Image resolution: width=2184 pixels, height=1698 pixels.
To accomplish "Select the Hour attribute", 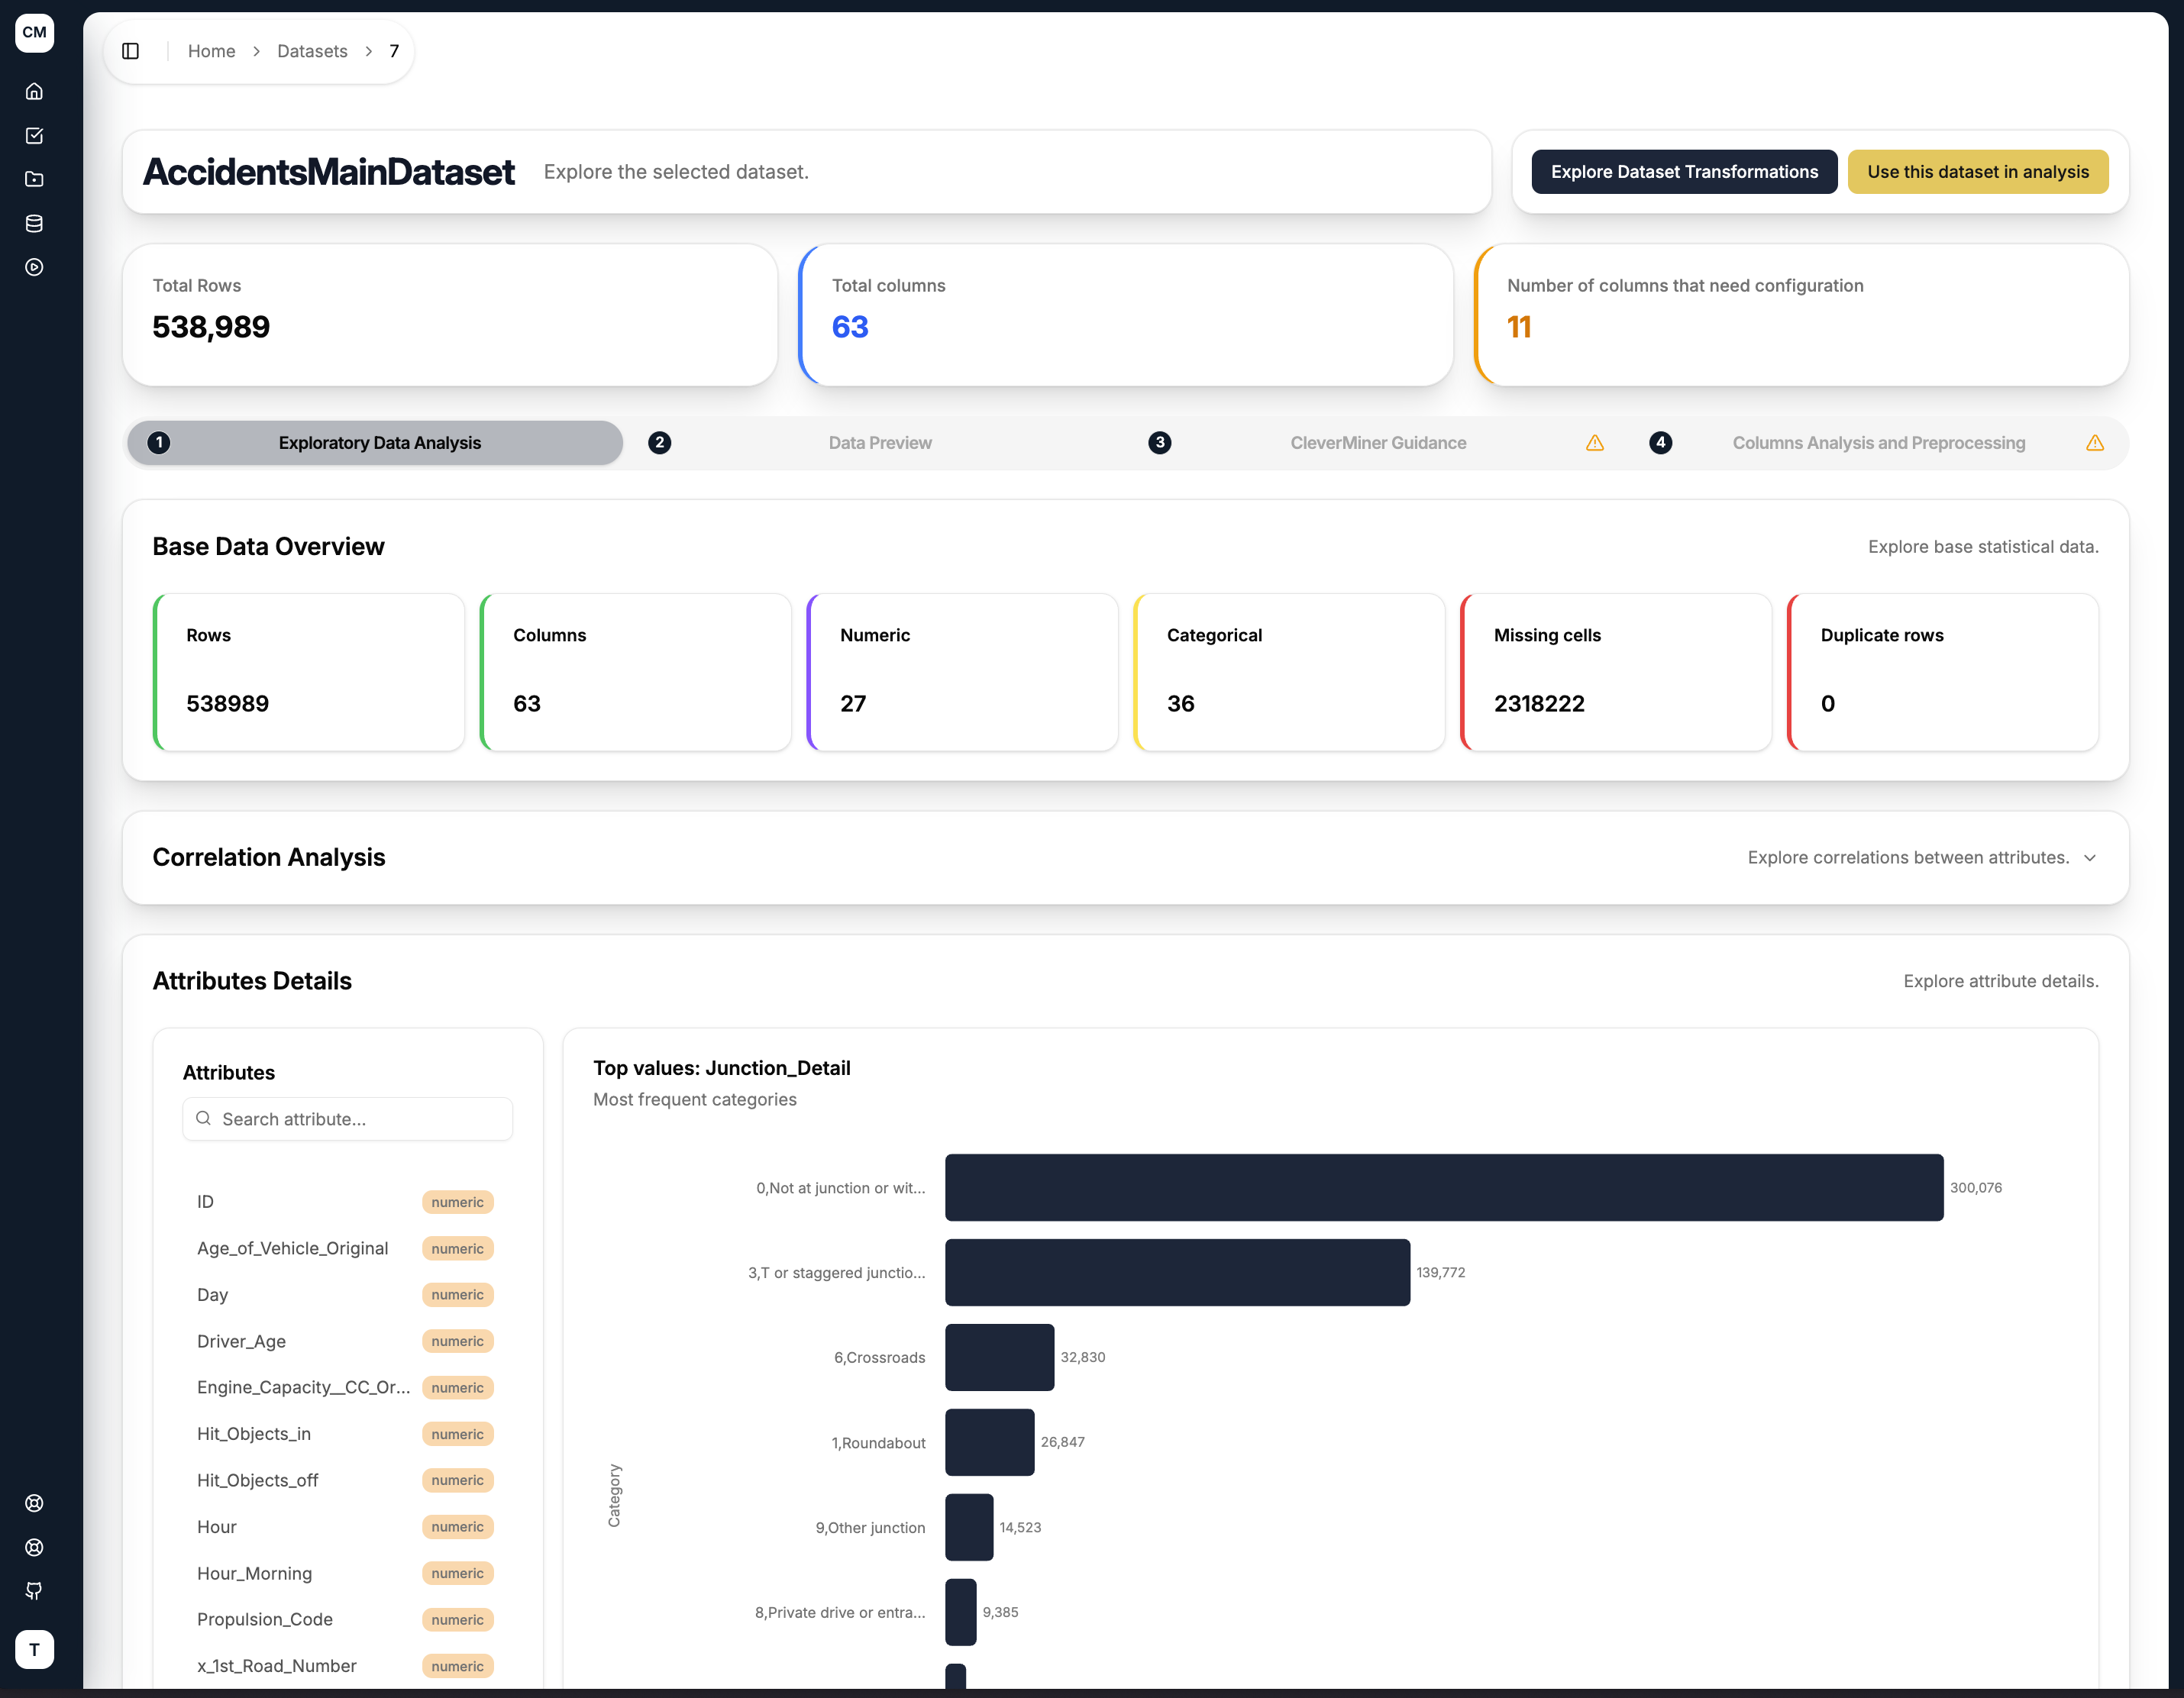I will pyautogui.click(x=345, y=1527).
